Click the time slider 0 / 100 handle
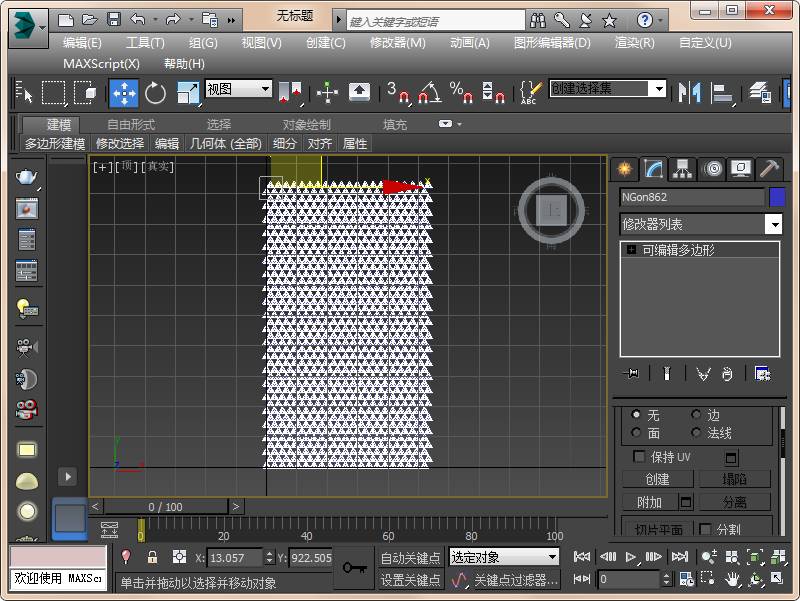 pos(166,507)
